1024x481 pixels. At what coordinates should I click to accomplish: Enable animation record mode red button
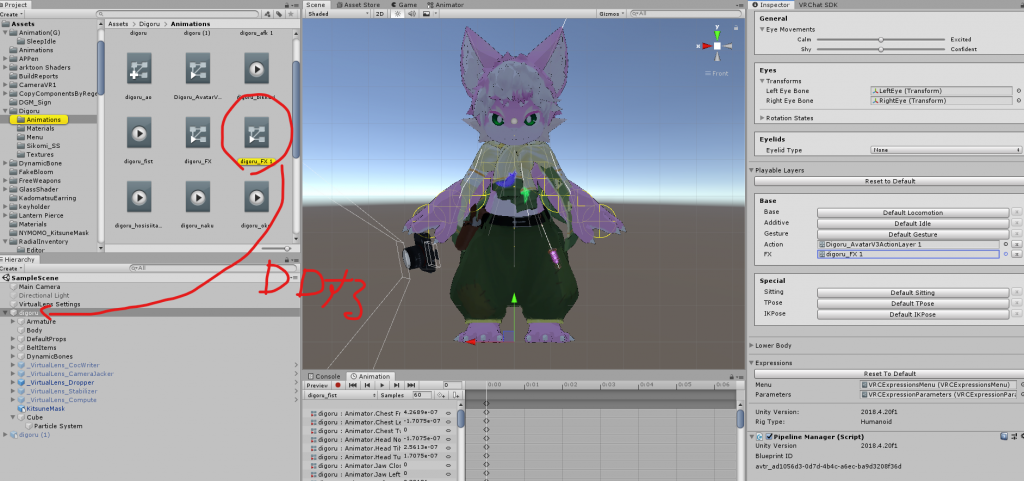pos(338,386)
